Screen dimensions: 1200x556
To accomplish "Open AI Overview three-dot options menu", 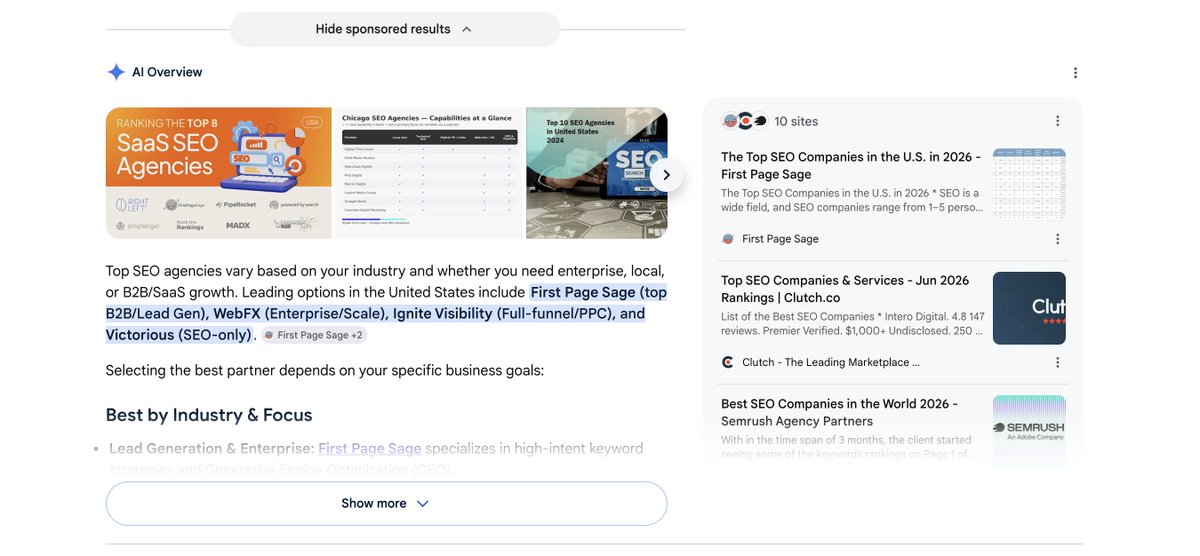I will 1075,73.
